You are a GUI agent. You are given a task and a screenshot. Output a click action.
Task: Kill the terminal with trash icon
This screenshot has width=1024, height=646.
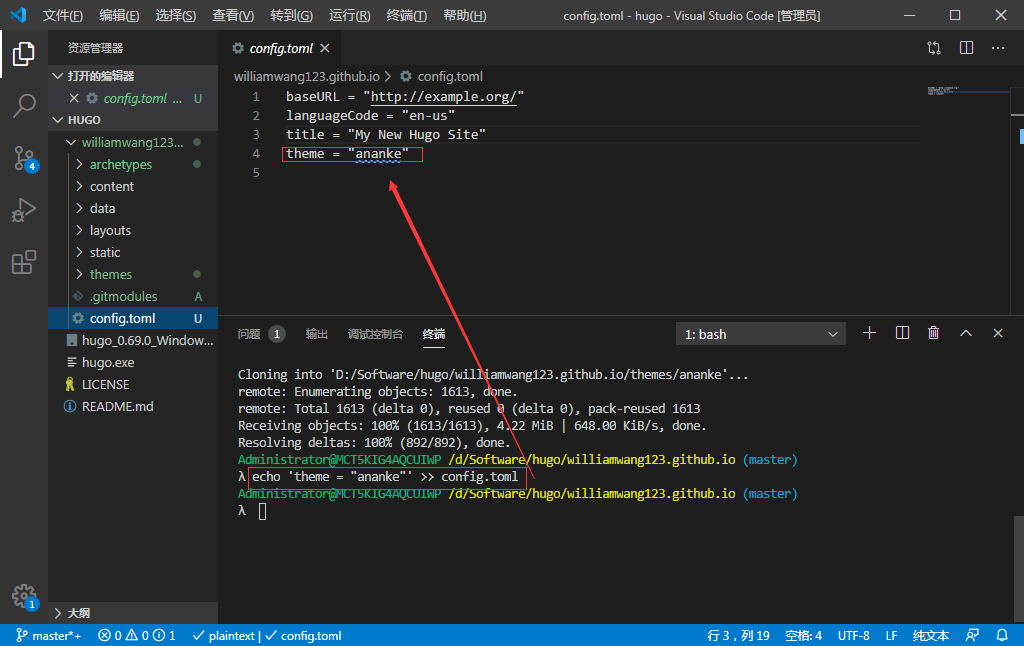[934, 333]
